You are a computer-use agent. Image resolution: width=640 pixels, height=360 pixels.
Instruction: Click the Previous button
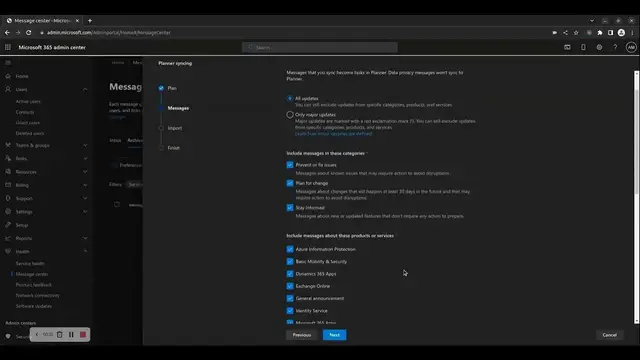pyautogui.click(x=302, y=335)
